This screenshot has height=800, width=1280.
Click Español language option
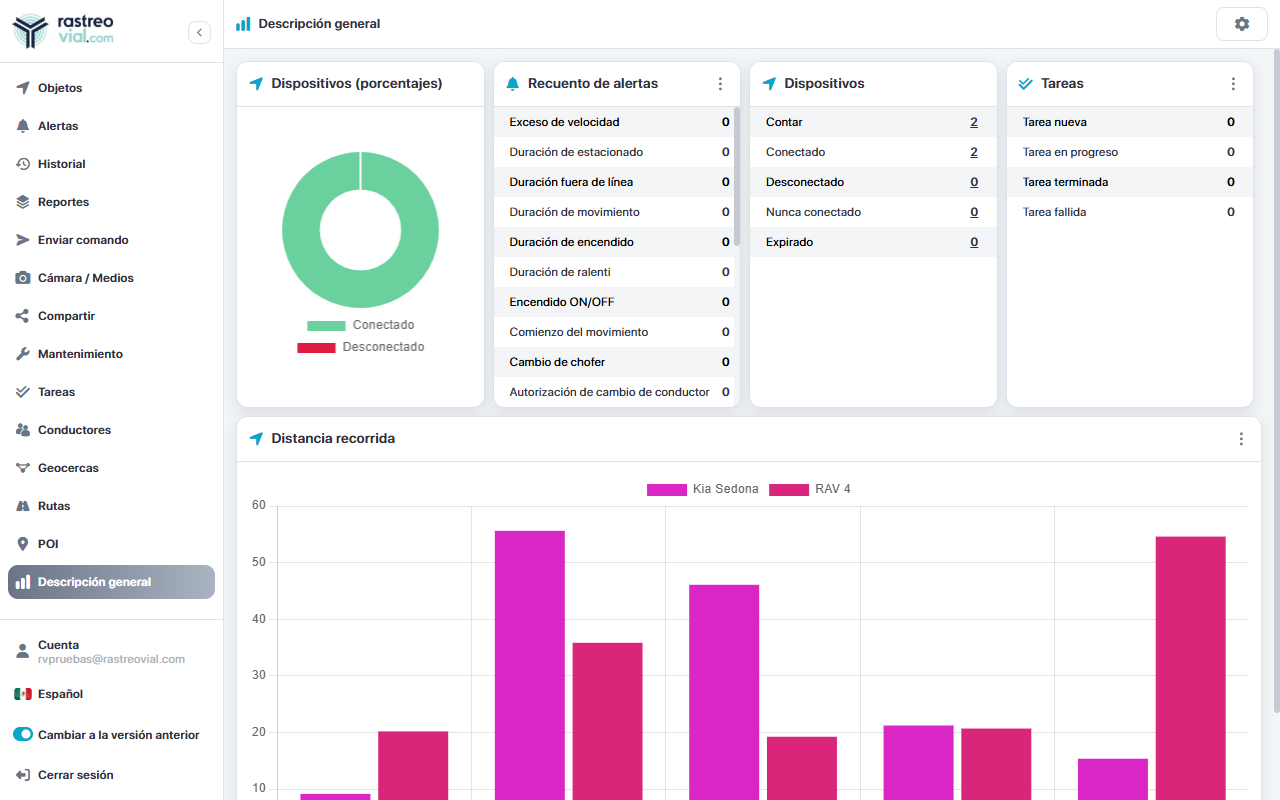coord(60,694)
